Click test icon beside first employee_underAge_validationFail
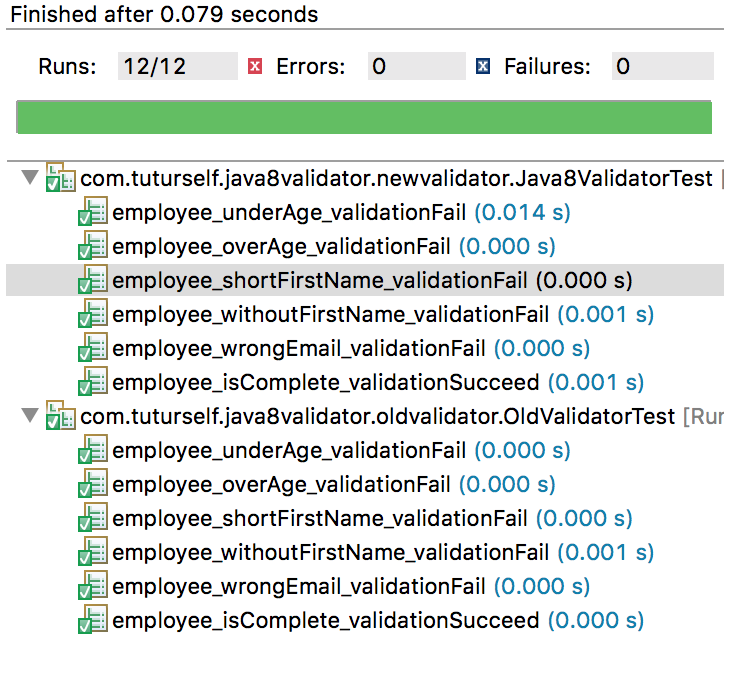Viewport: 730px width, 700px height. click(93, 213)
